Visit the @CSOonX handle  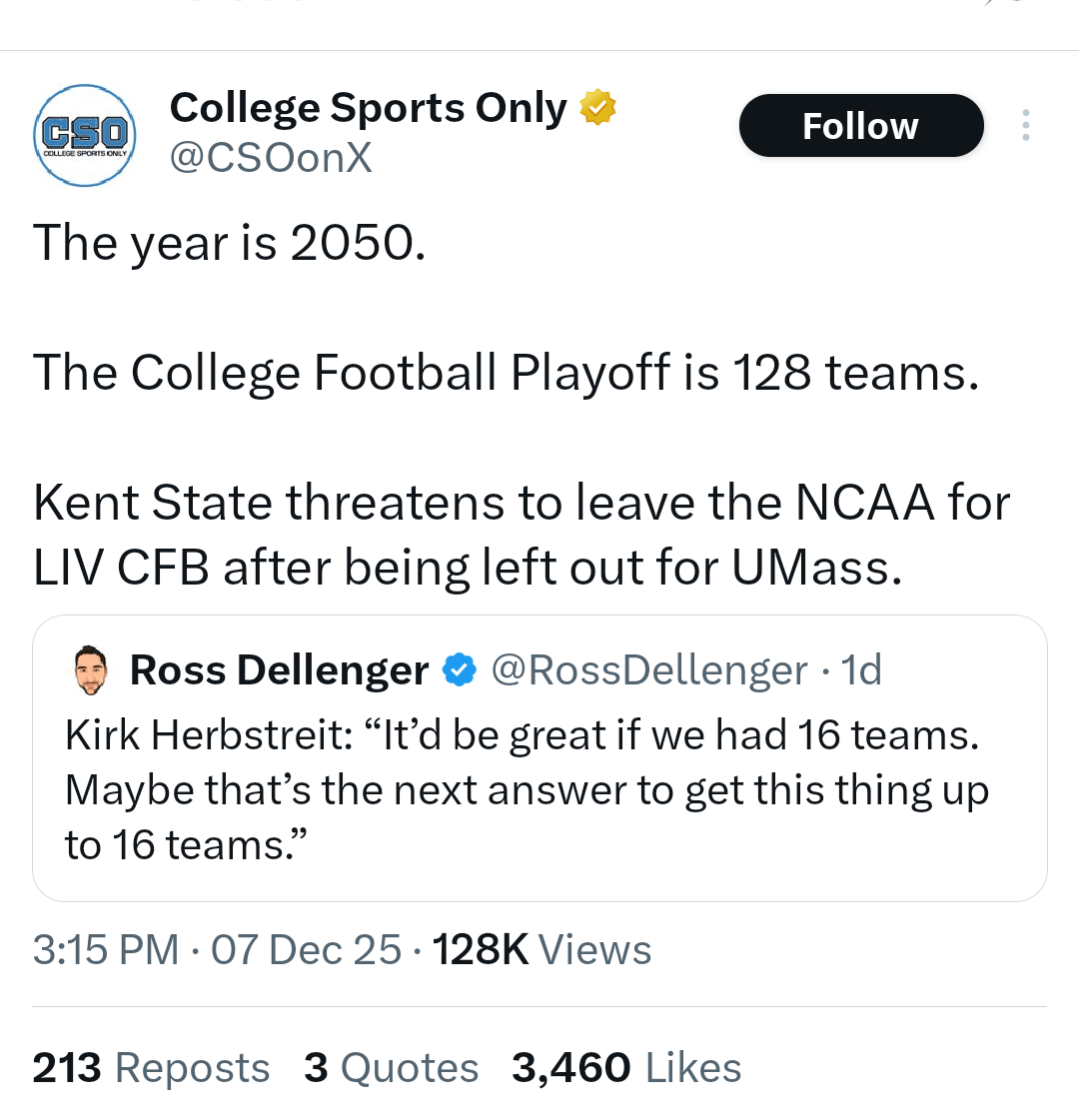tap(271, 157)
